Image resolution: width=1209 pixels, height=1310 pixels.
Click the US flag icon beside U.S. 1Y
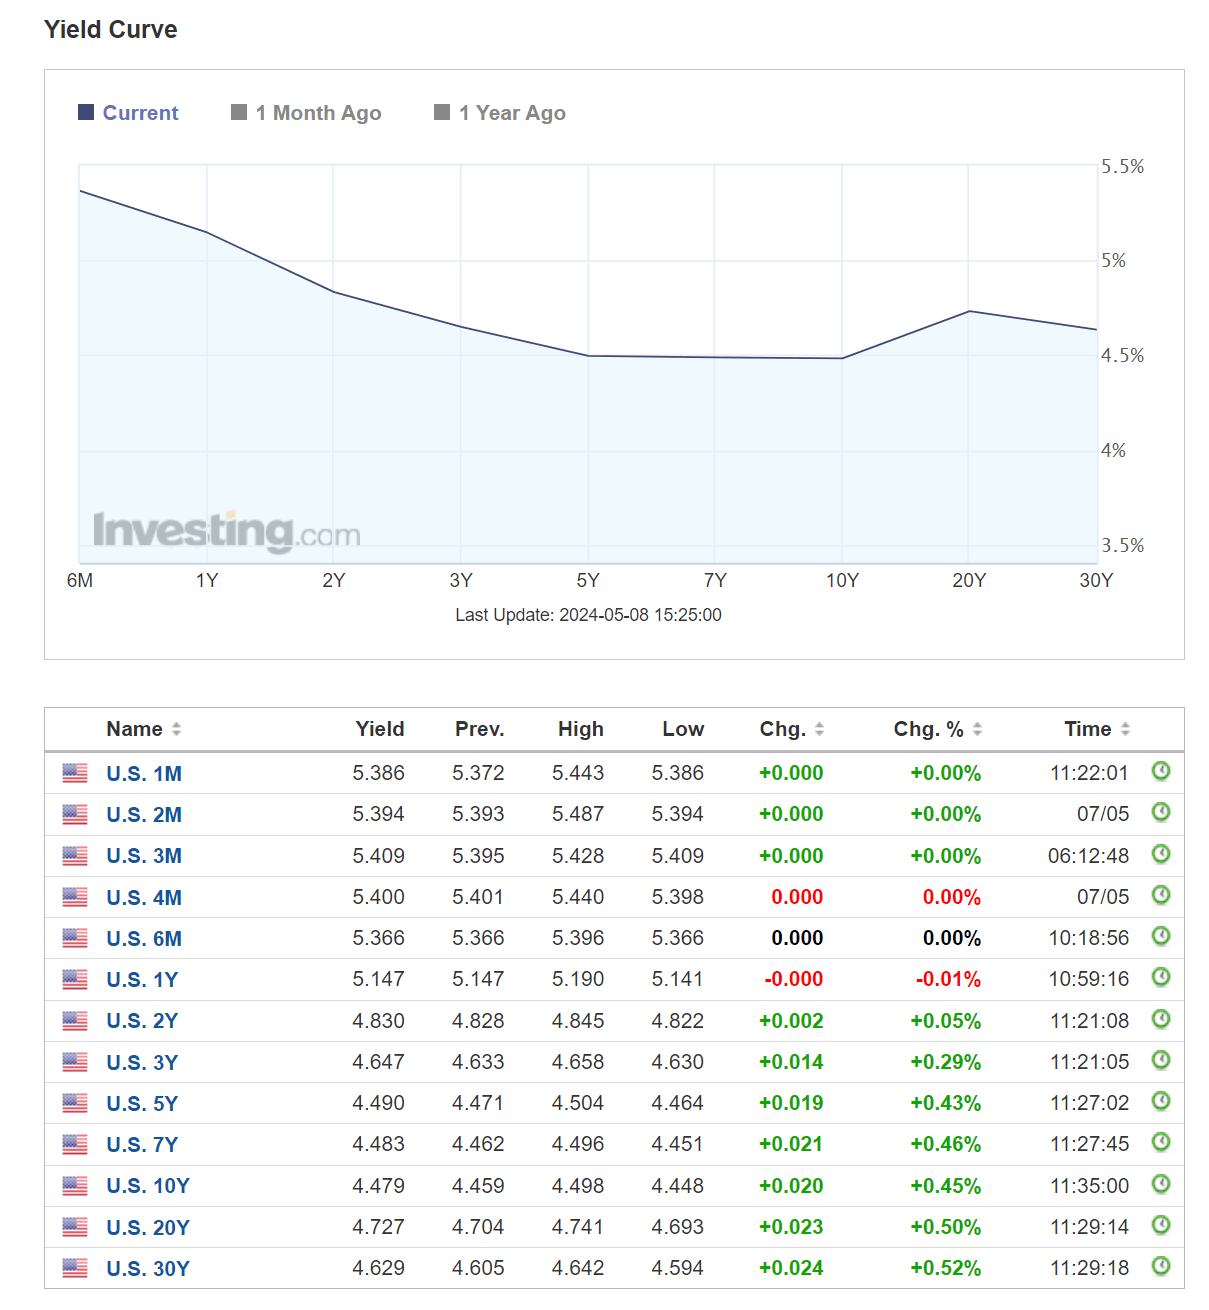(x=74, y=978)
